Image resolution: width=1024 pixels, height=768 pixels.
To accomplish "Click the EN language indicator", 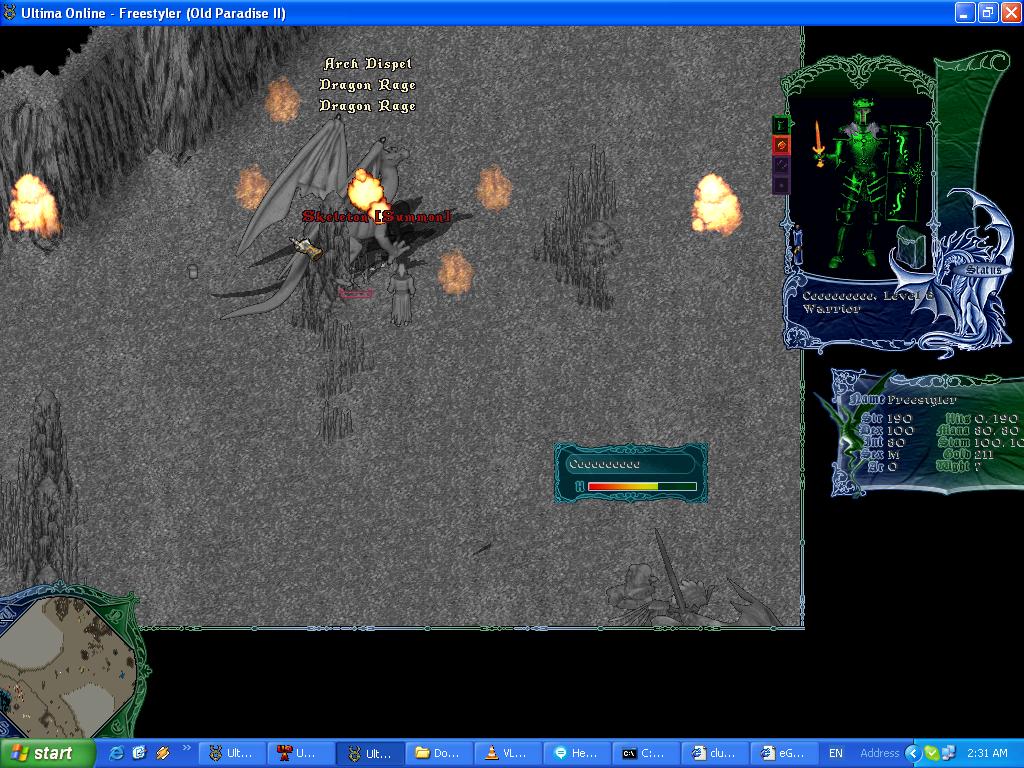I will click(836, 753).
